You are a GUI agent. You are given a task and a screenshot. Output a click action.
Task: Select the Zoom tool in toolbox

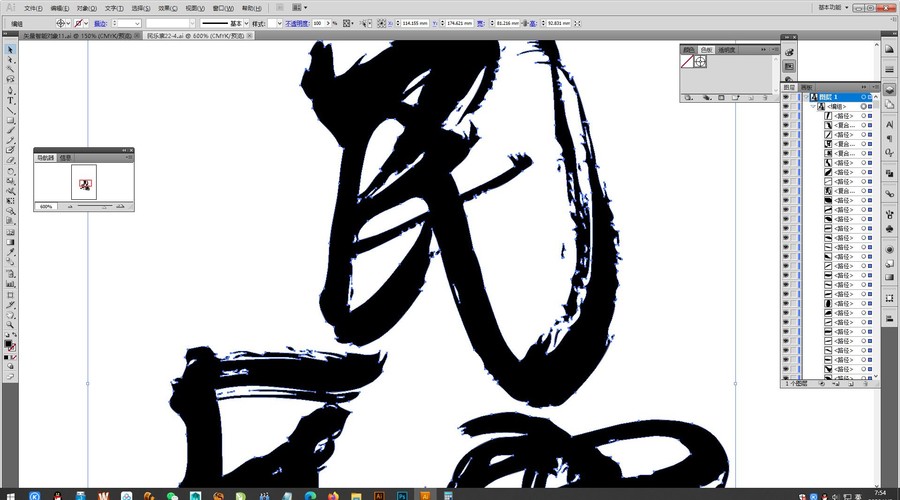(10, 325)
